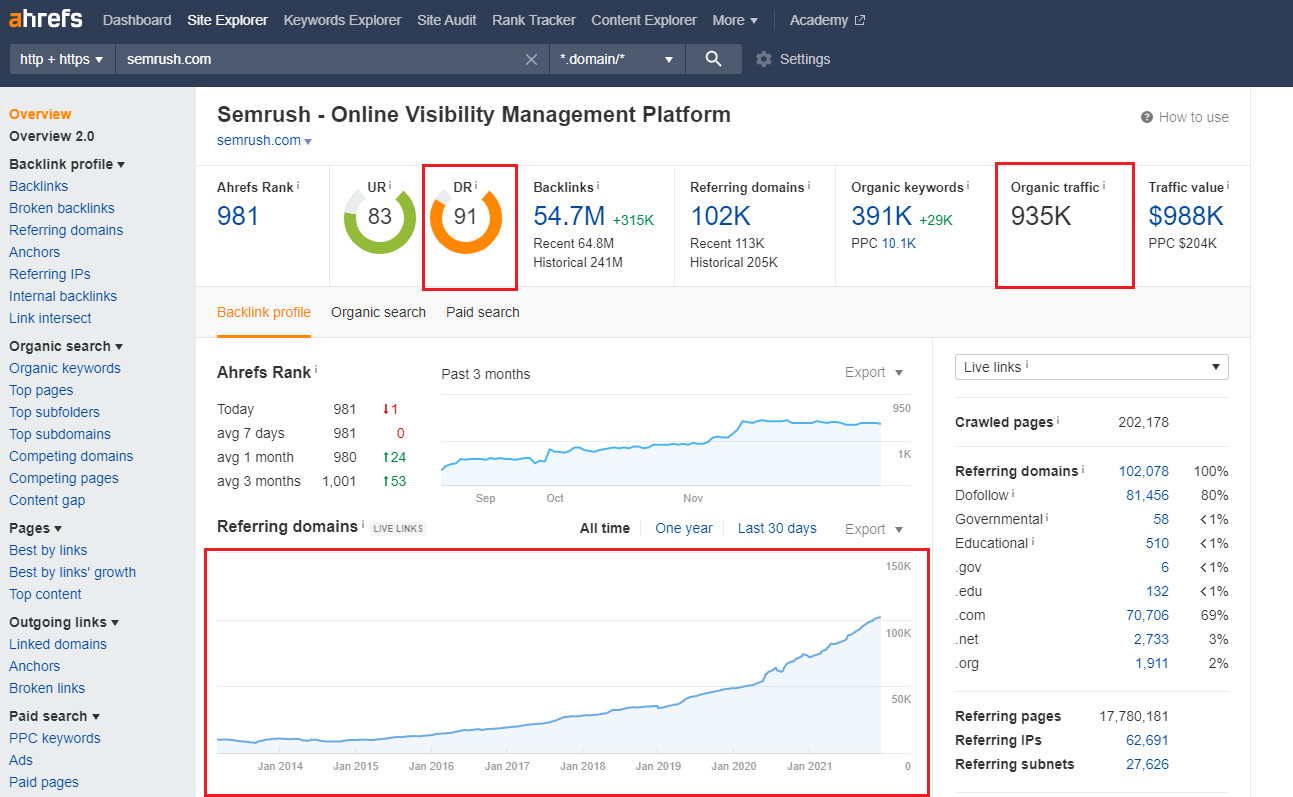Image resolution: width=1293 pixels, height=797 pixels.
Task: Click the info icon beside UR
Action: [390, 185]
